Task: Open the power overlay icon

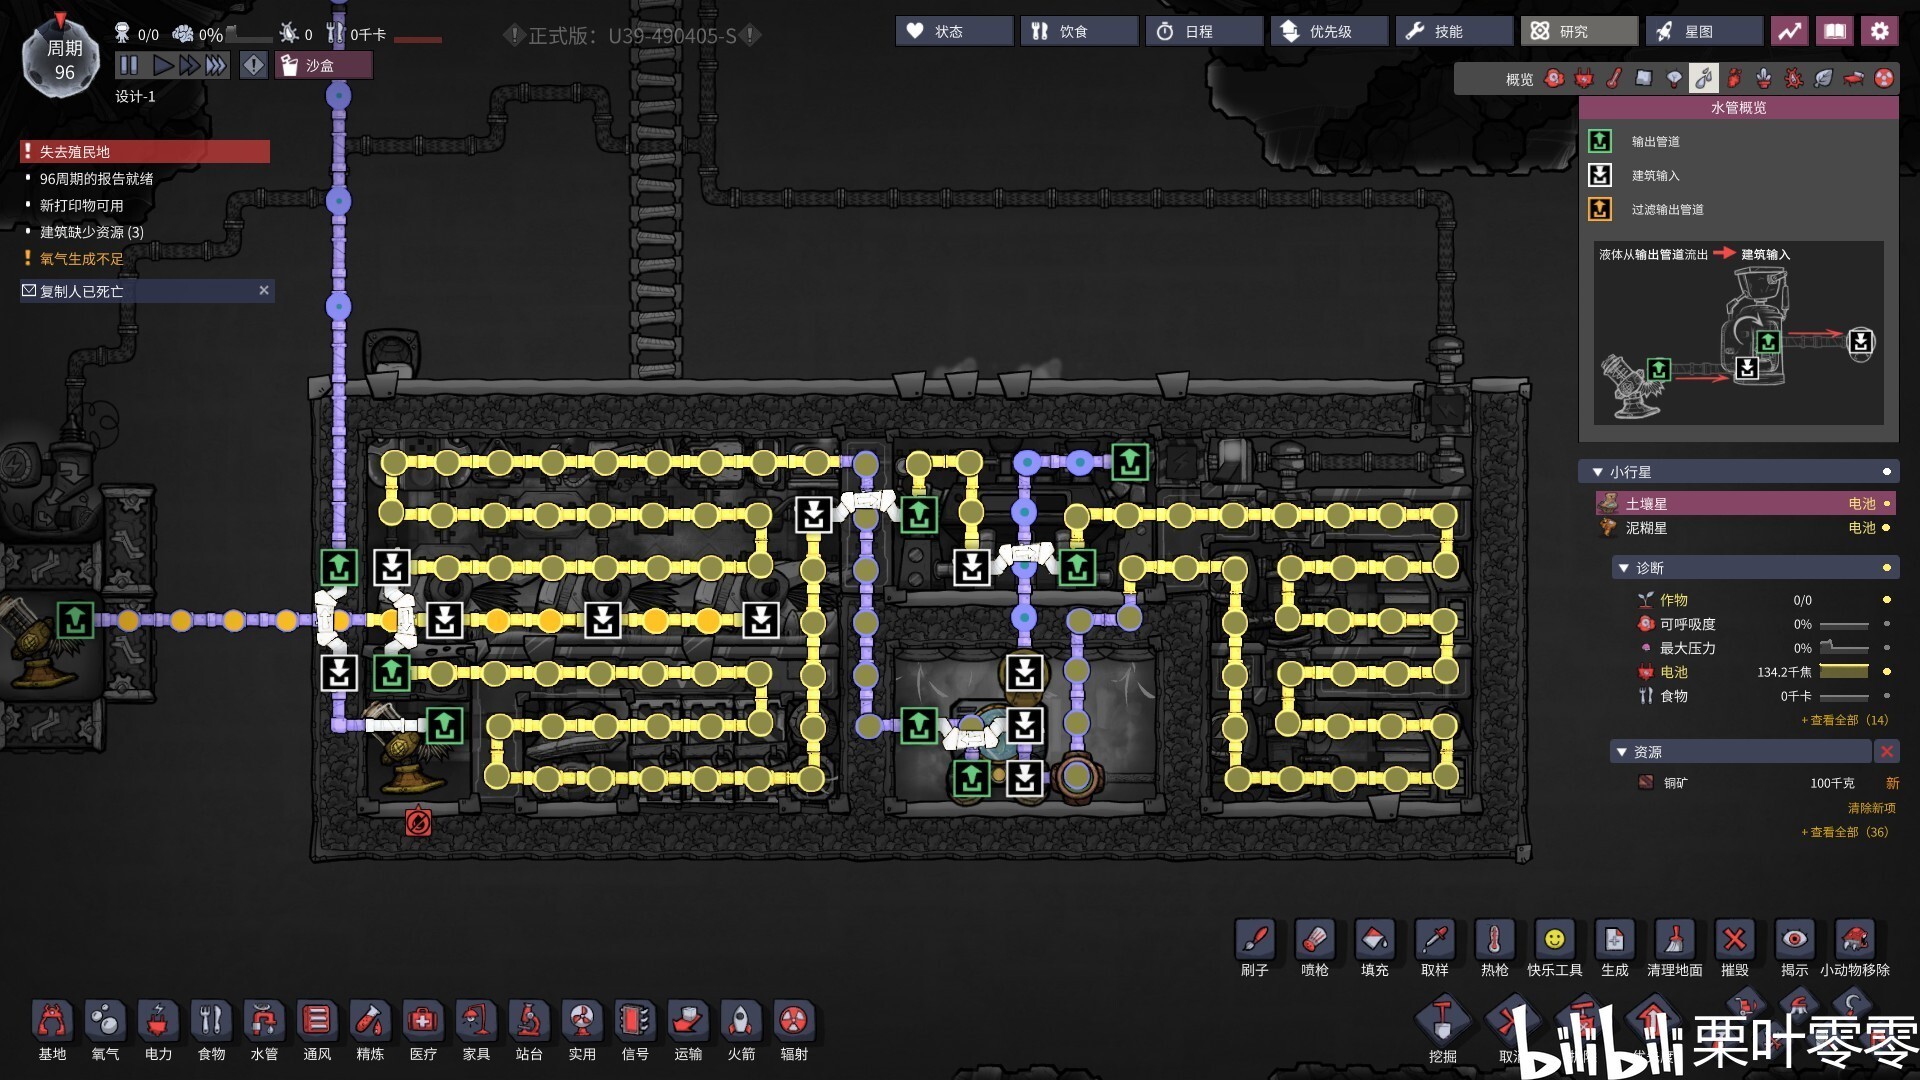Action: pyautogui.click(x=1584, y=78)
